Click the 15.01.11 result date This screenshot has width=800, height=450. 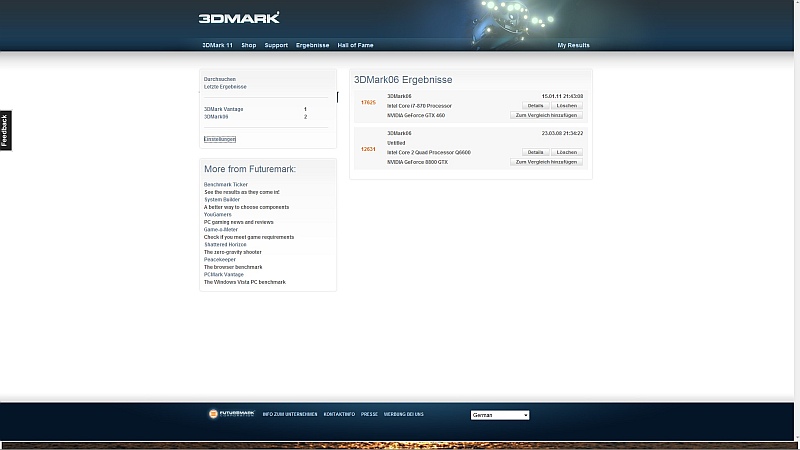[562, 96]
